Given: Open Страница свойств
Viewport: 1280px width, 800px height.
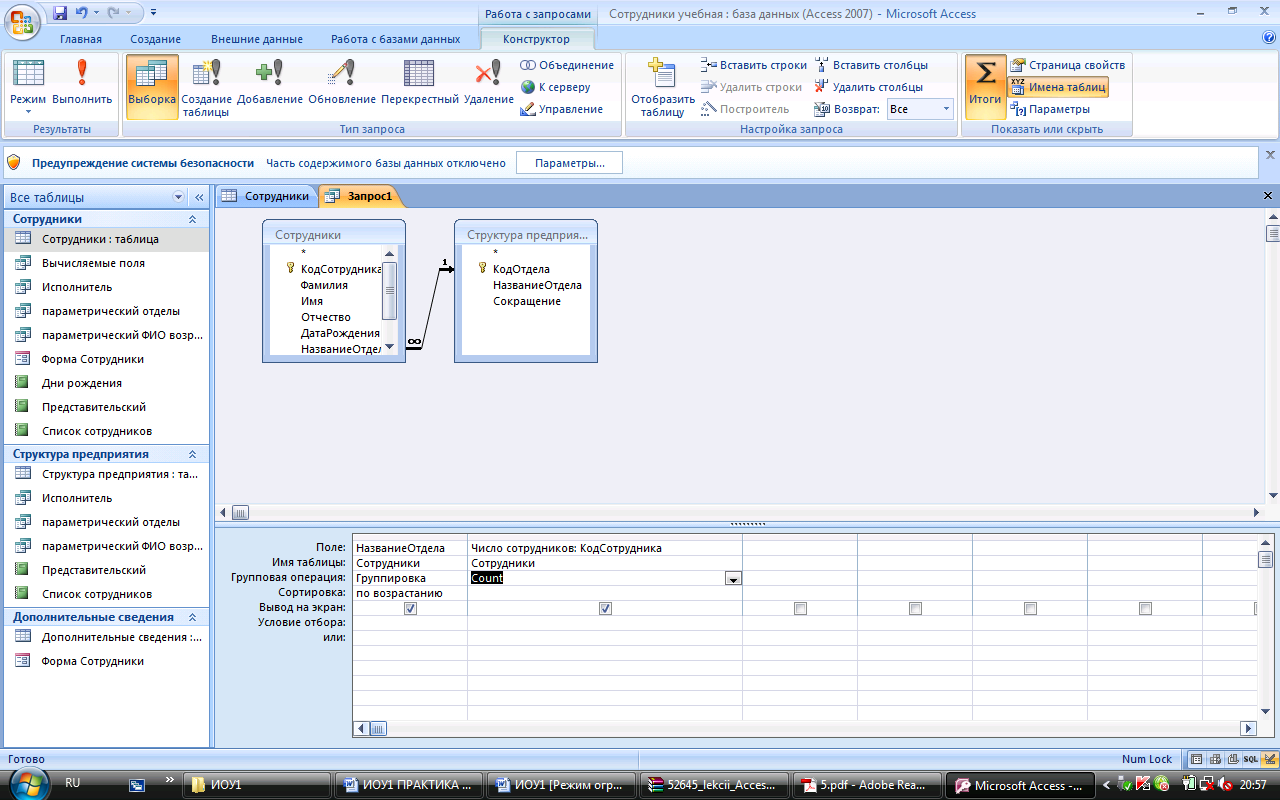Looking at the screenshot, I should pyautogui.click(x=1068, y=65).
